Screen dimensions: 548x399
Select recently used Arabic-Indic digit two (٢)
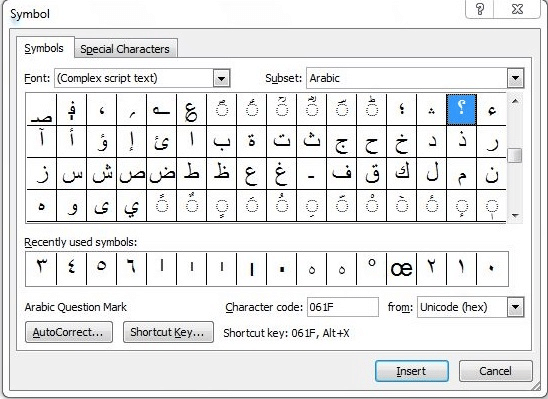pos(432,268)
